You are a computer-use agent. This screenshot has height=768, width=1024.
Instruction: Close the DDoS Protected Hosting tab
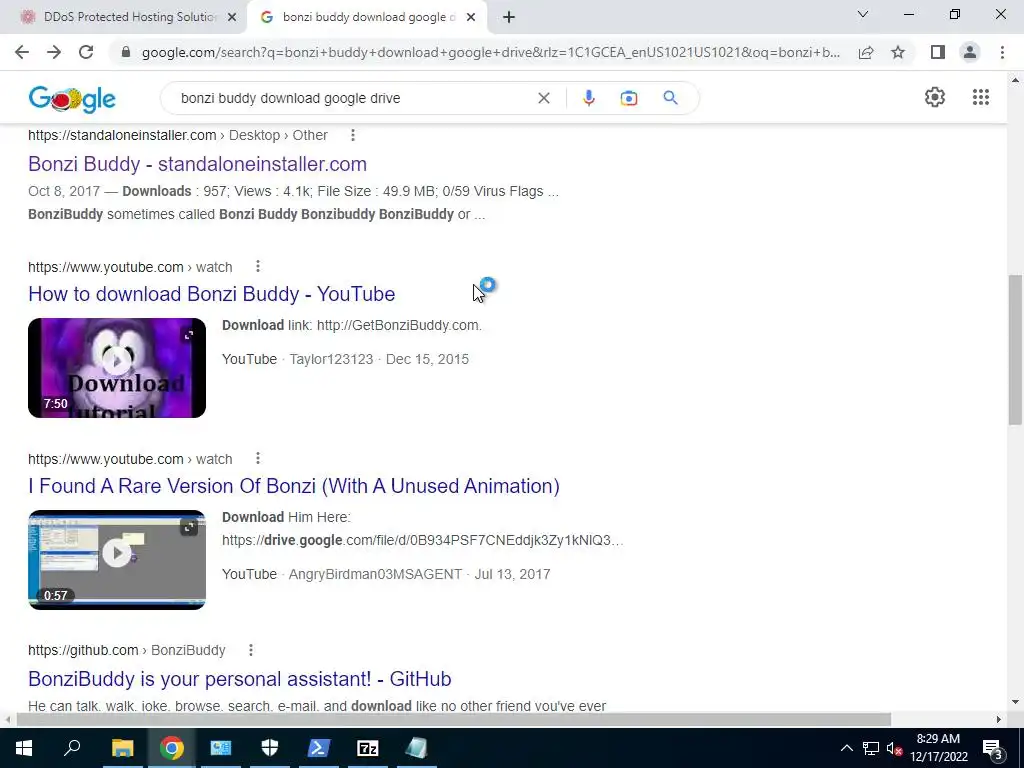(232, 18)
